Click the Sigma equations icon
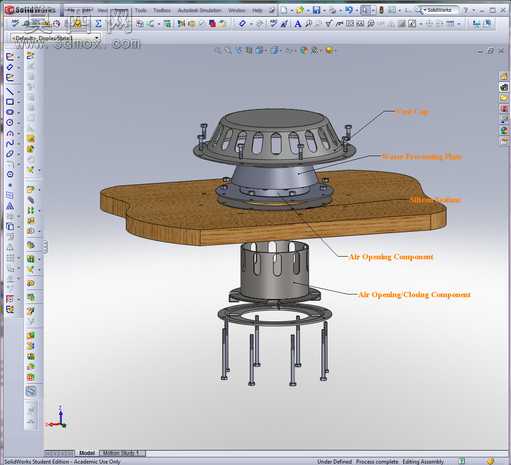Screen dimensions: 511x465 98,24
